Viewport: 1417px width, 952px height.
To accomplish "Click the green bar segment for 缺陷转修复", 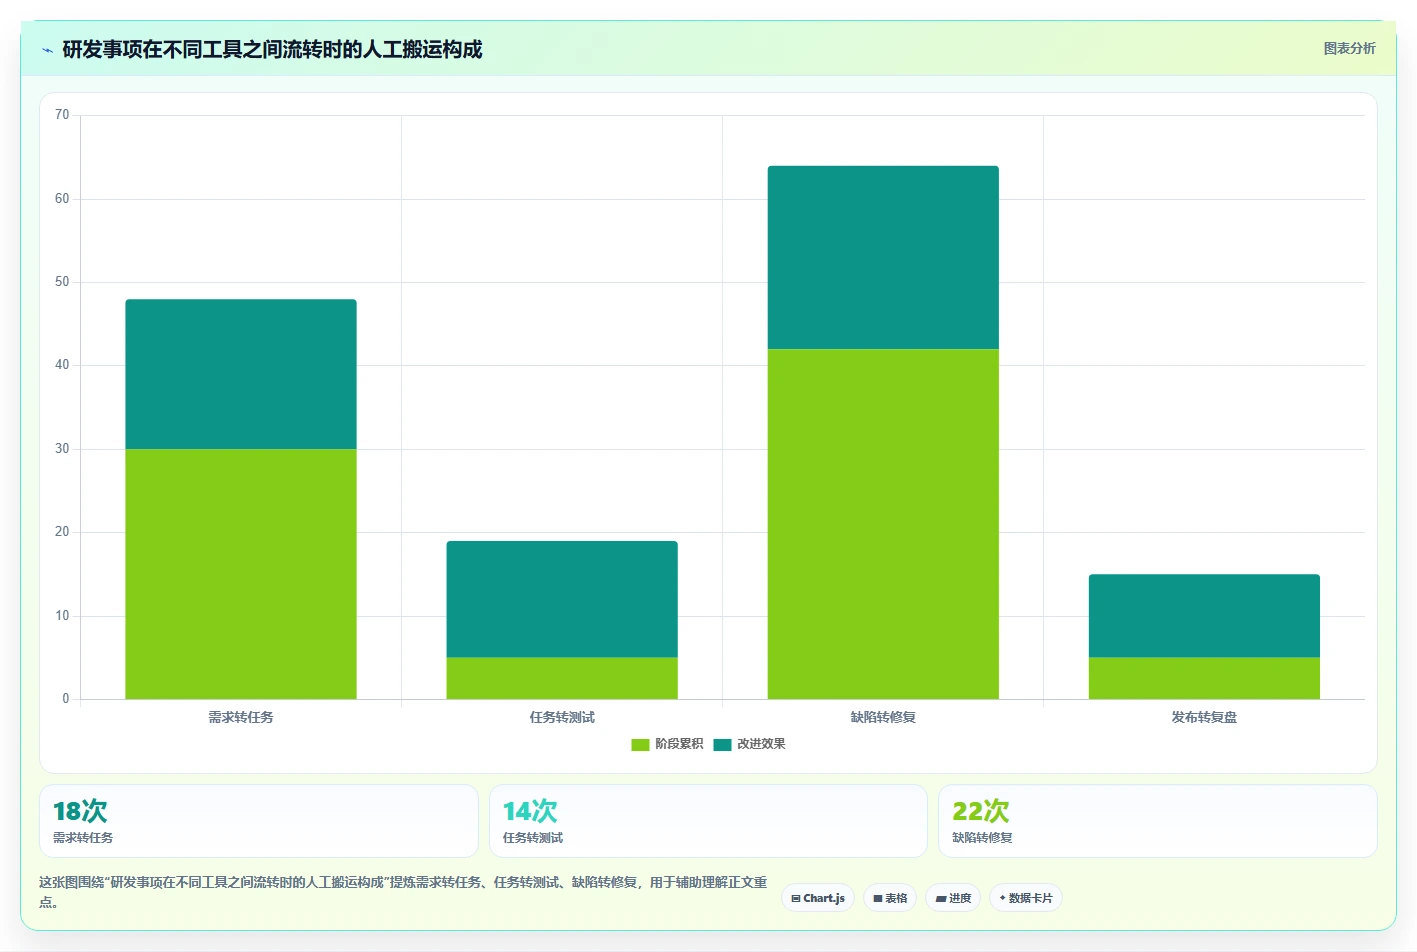I will coord(883,524).
